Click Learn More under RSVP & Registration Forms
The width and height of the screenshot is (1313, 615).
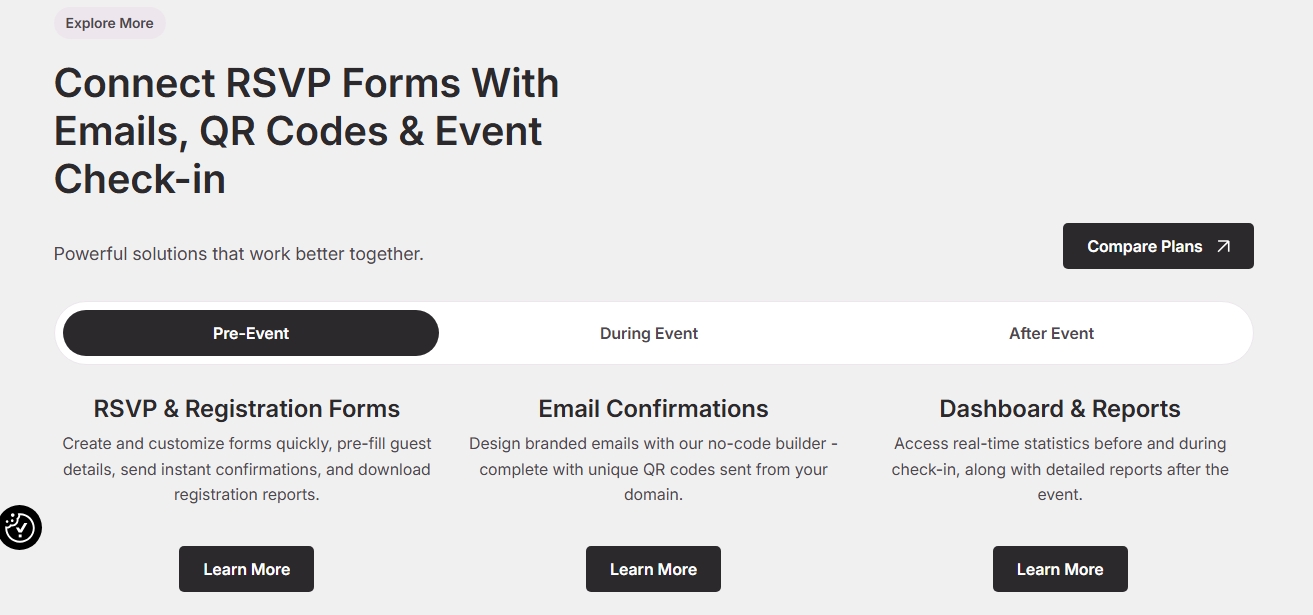[246, 569]
